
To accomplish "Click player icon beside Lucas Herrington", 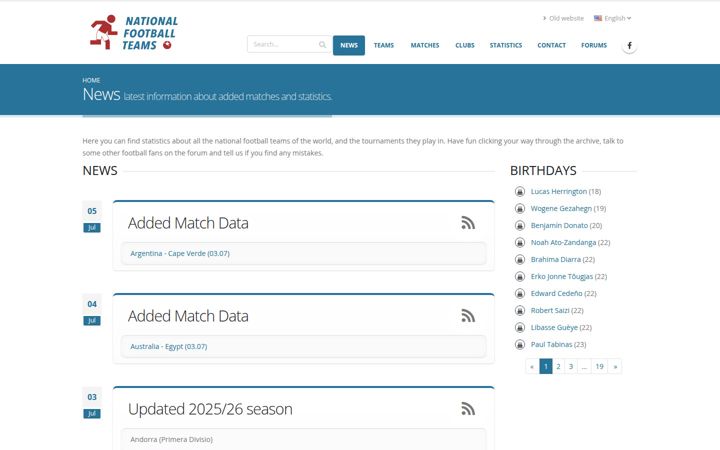I will pyautogui.click(x=520, y=191).
